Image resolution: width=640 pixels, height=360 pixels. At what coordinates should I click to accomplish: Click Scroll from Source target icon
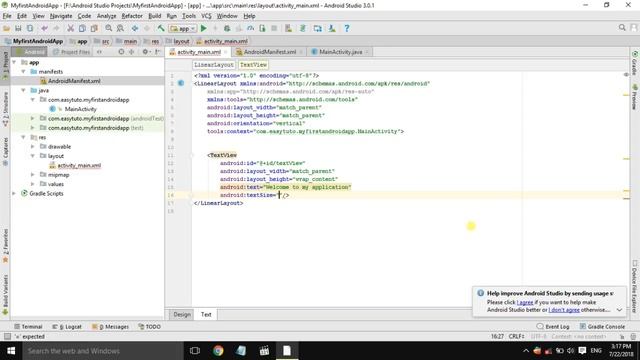[121, 52]
